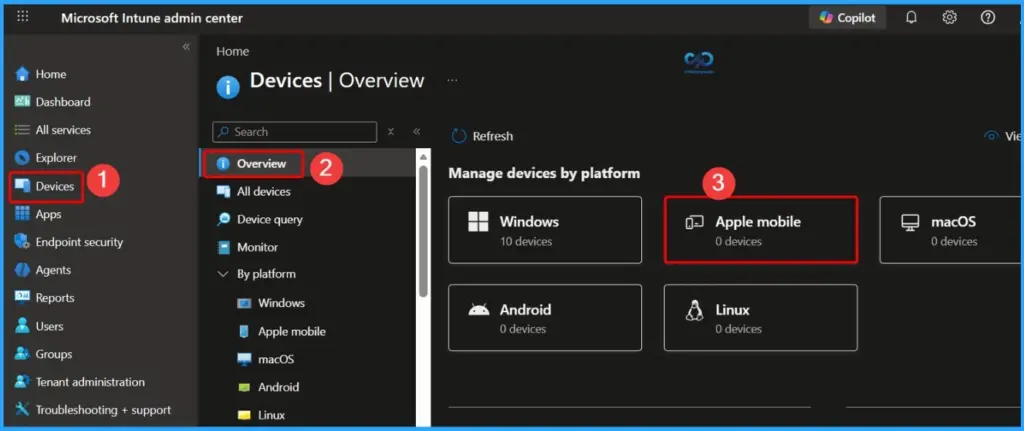Image resolution: width=1024 pixels, height=431 pixels.
Task: Click the All services icon
Action: [22, 130]
